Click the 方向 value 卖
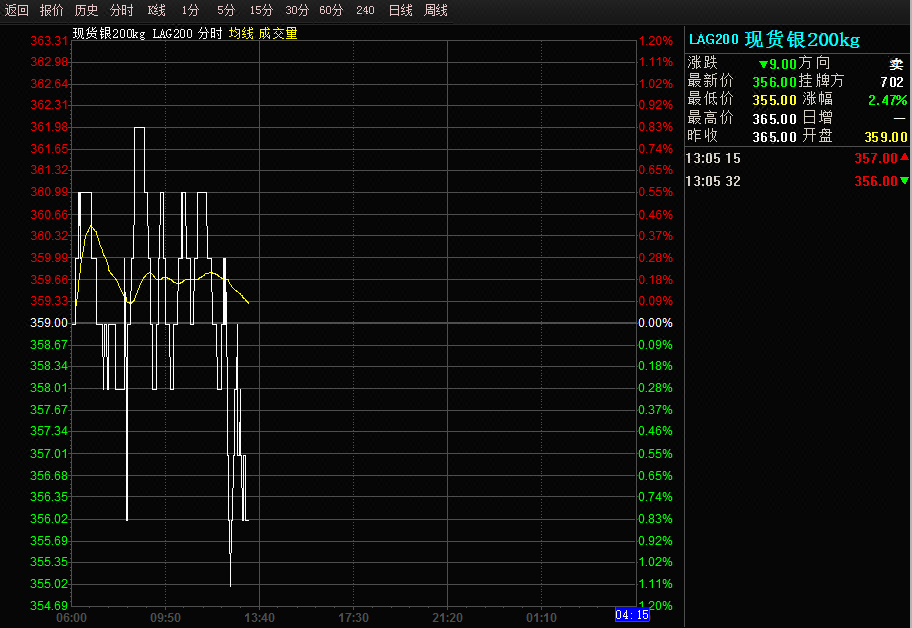This screenshot has width=912, height=628. (x=896, y=64)
